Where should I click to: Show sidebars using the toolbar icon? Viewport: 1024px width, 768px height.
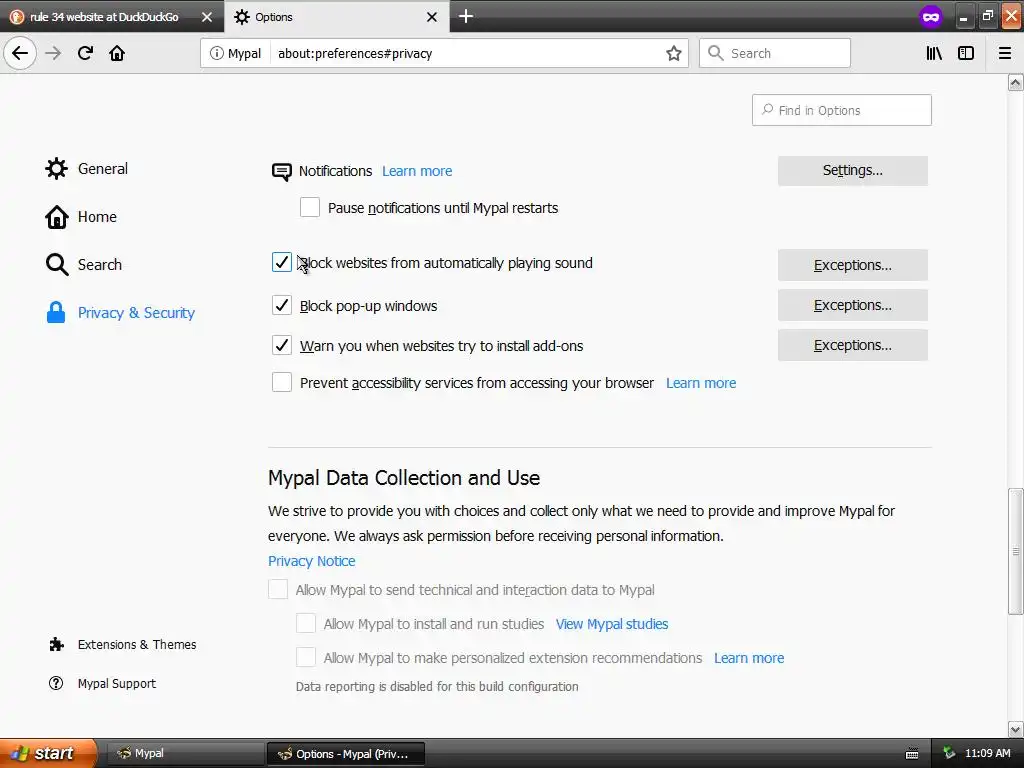(x=966, y=53)
